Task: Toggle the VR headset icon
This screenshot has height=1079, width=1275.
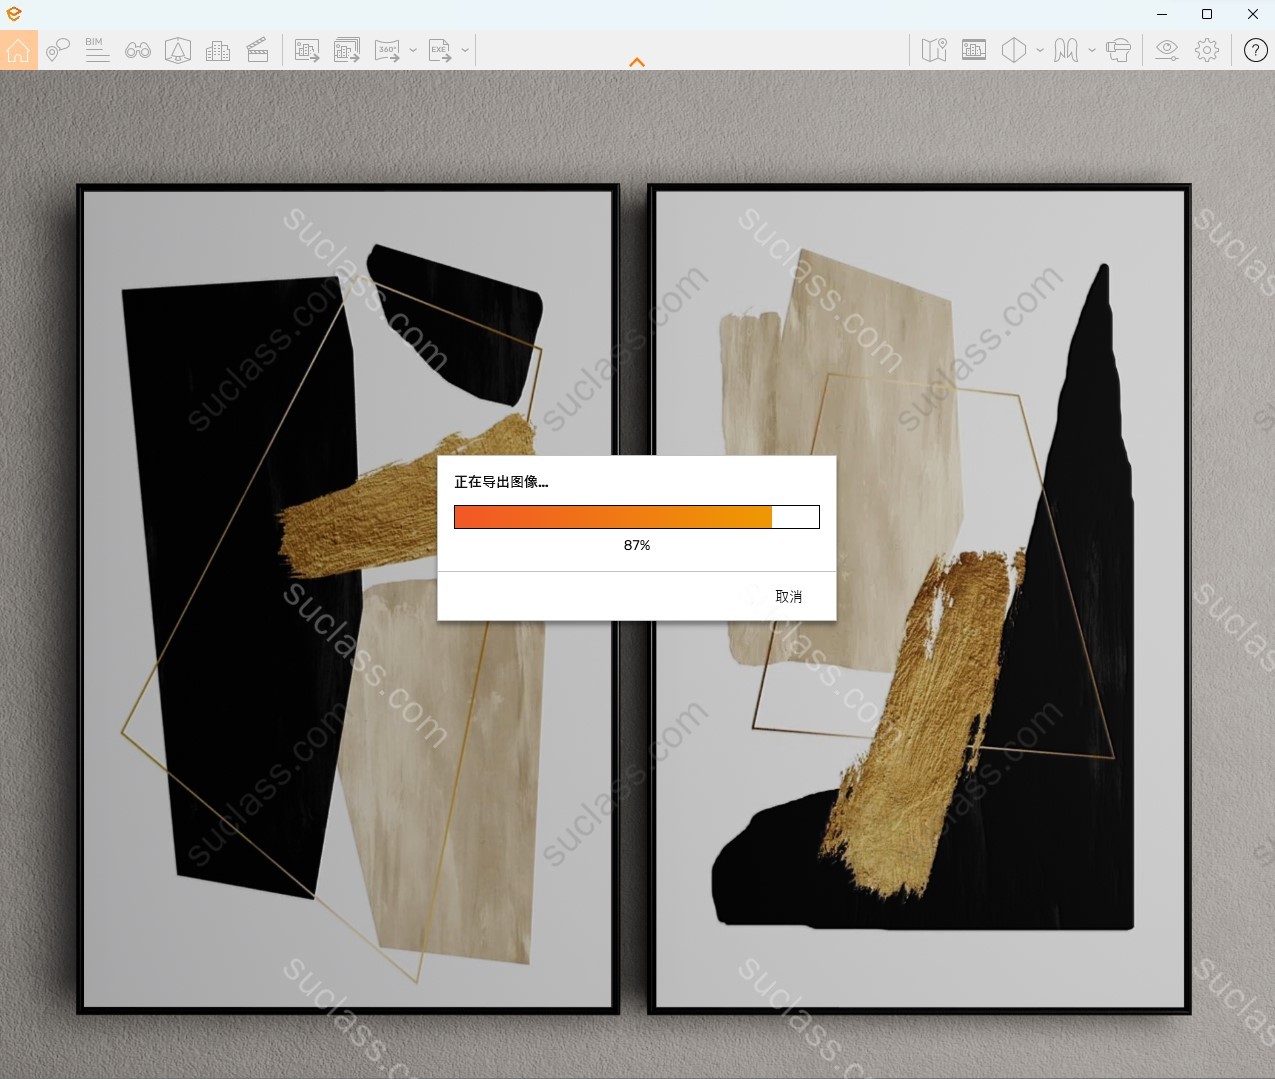Action: (x=1119, y=50)
